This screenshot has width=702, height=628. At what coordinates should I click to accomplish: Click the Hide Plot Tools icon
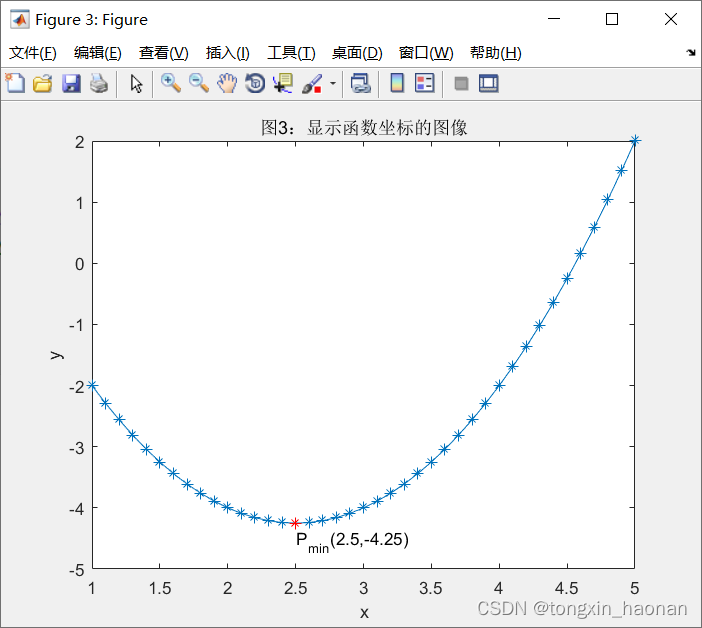(x=461, y=84)
